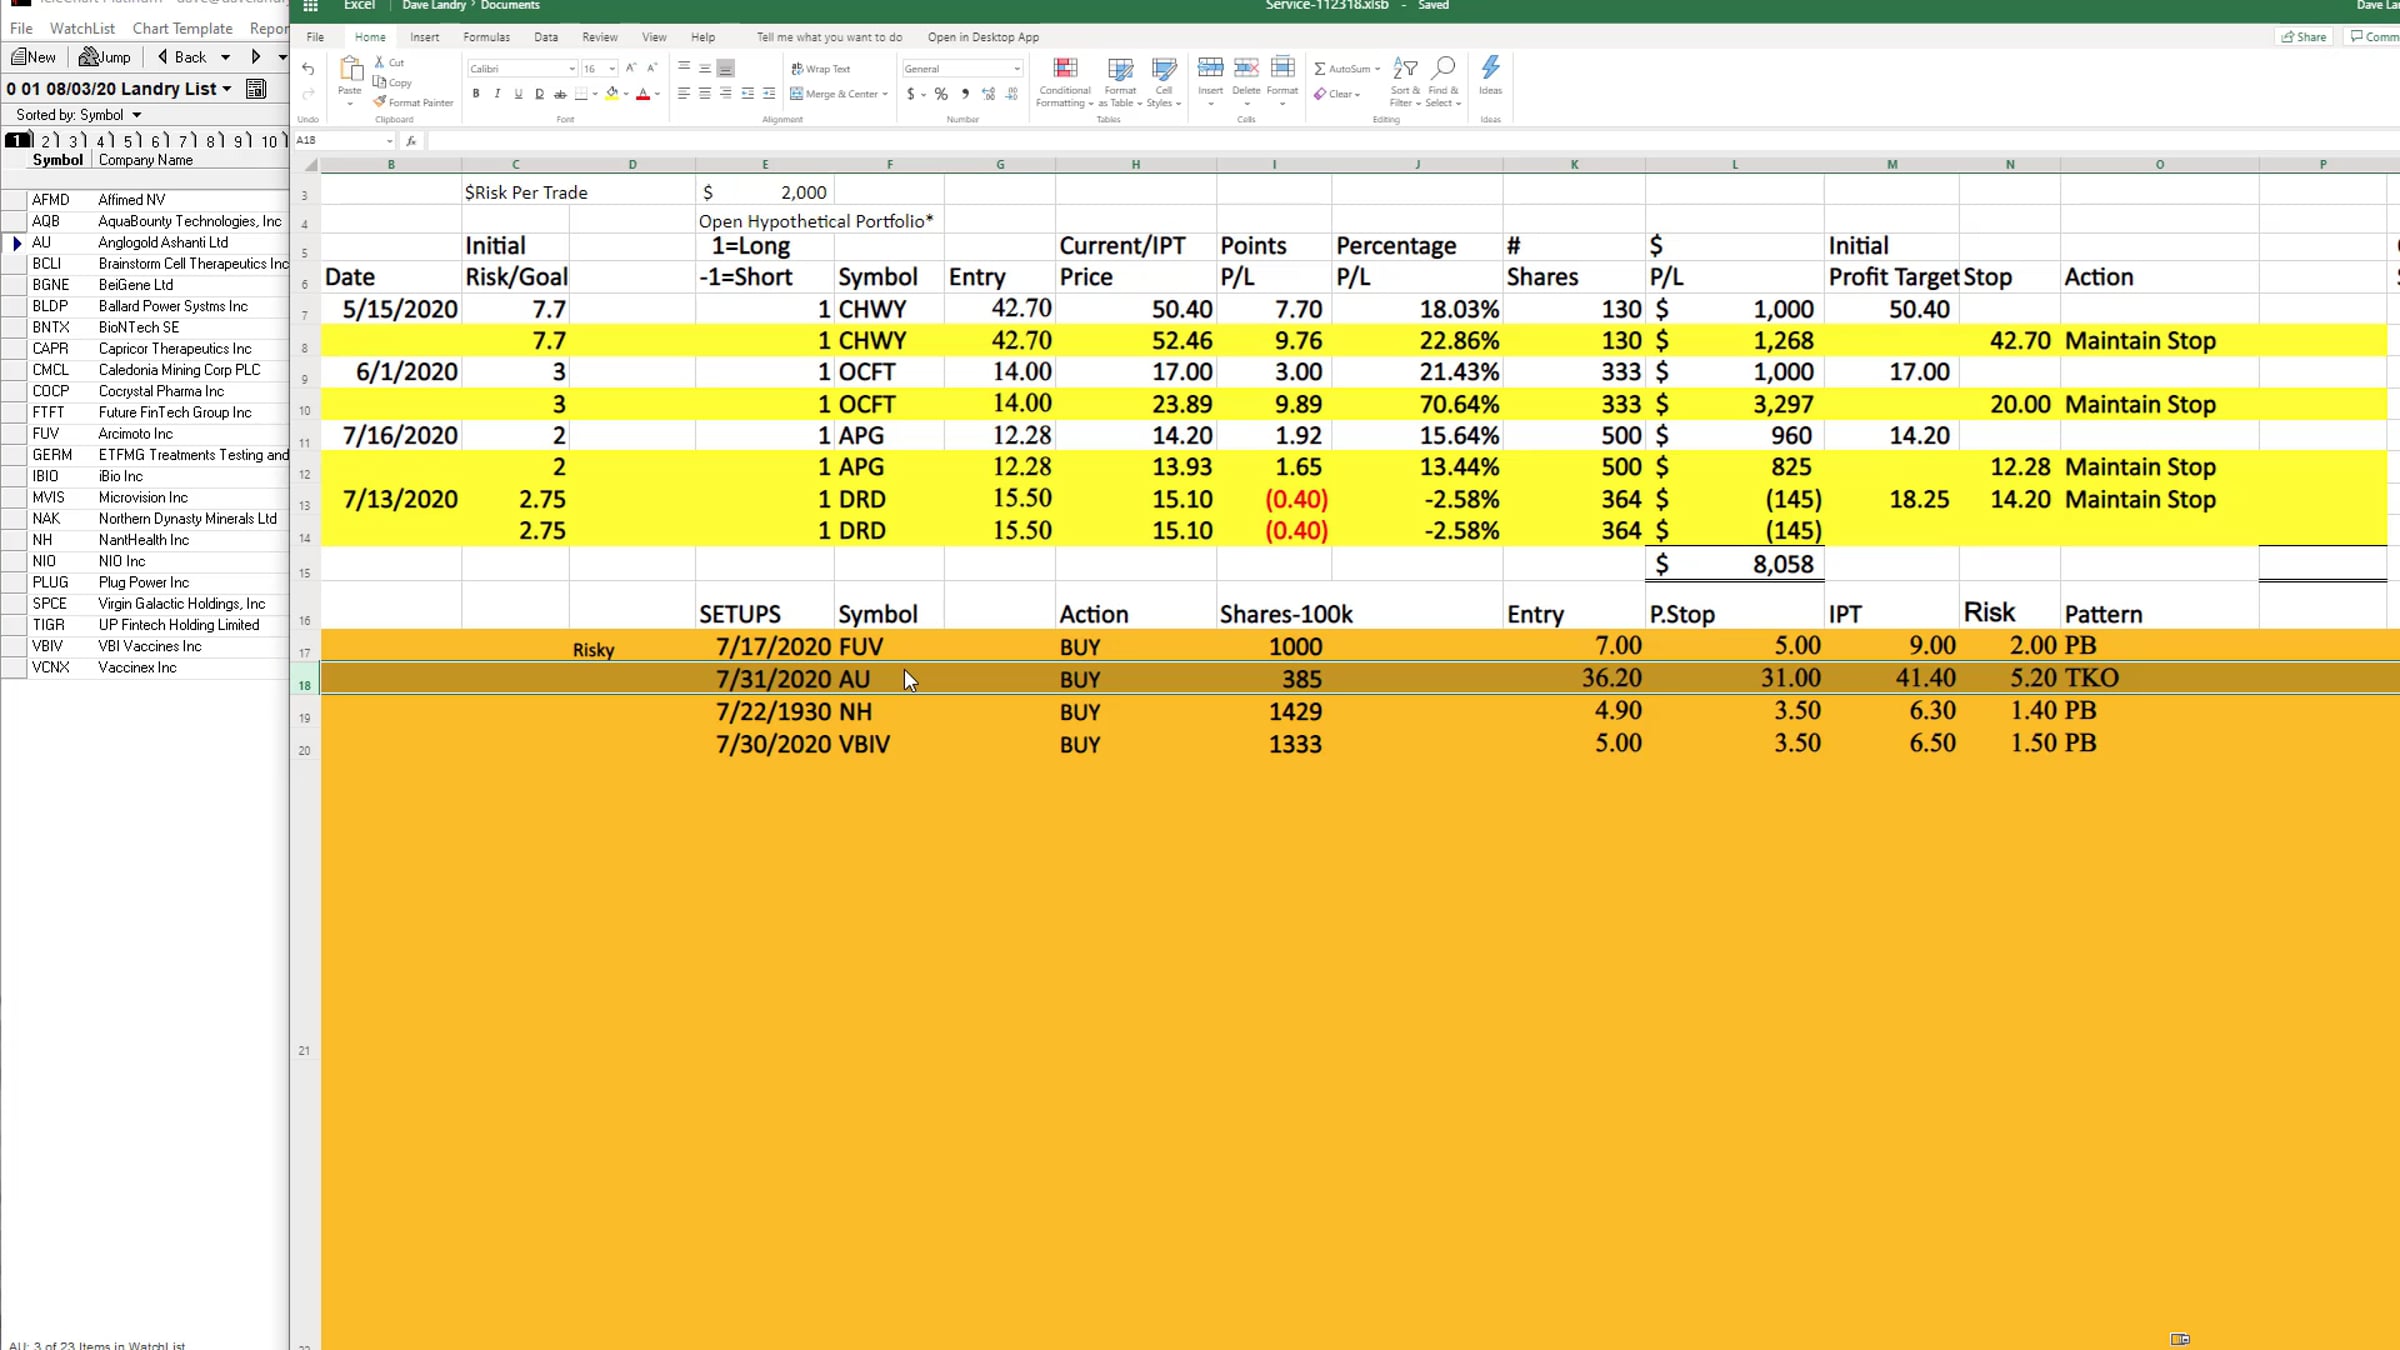
Task: Toggle double underline formatting
Action: click(x=539, y=94)
